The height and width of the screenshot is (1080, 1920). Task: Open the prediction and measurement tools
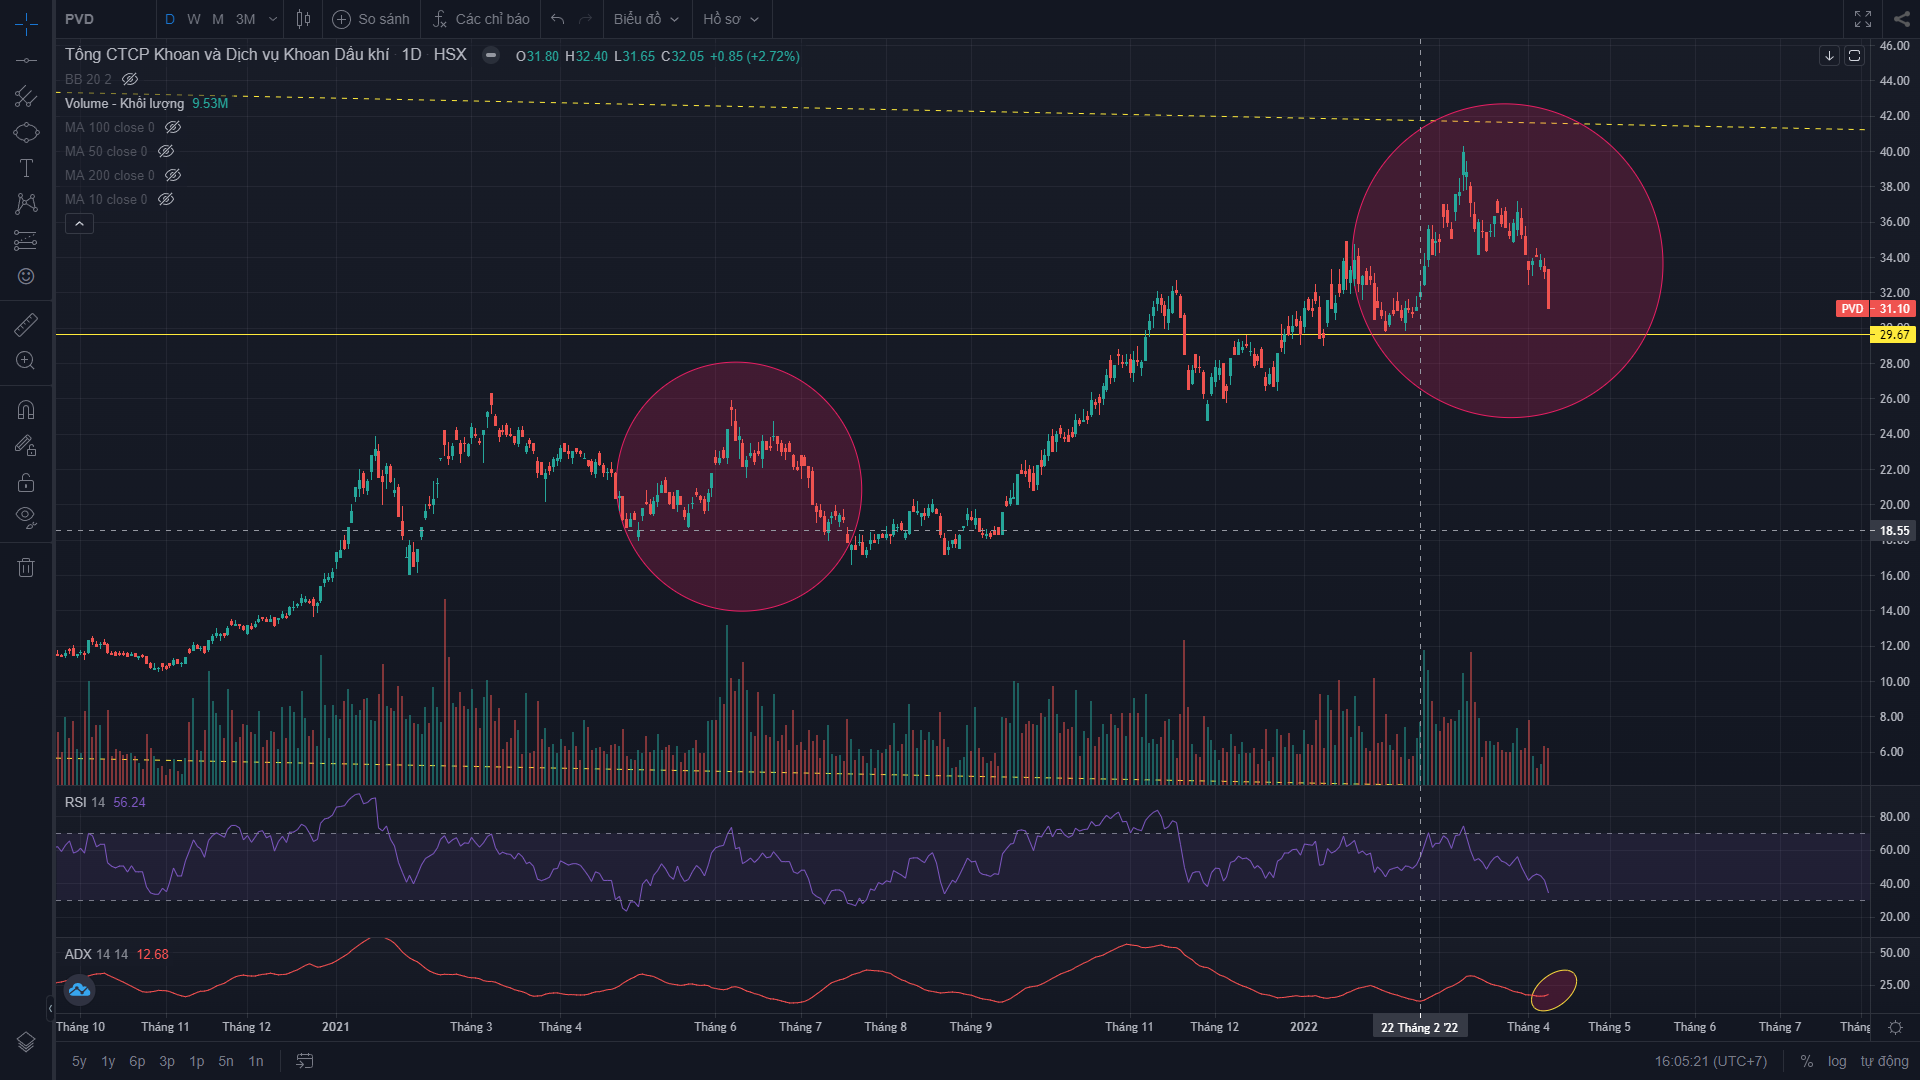(26, 240)
